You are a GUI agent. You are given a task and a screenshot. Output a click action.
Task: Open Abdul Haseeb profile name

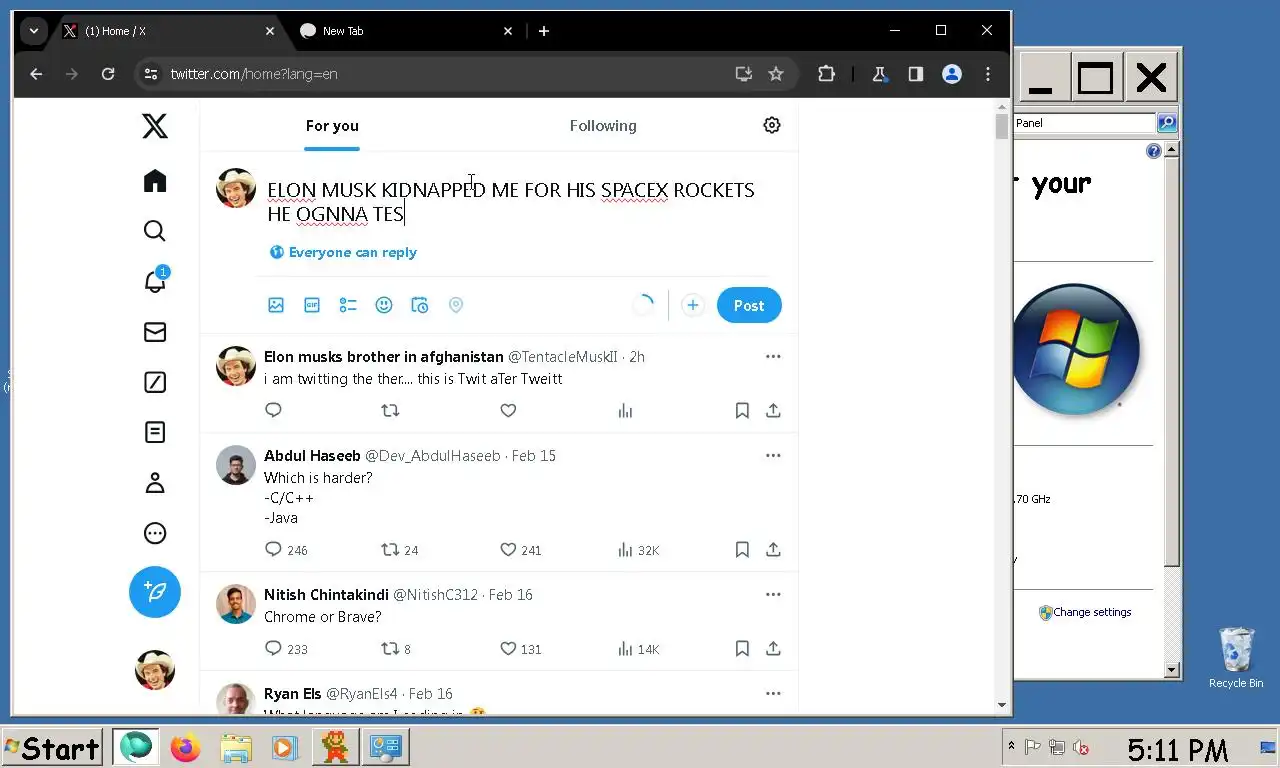(312, 455)
